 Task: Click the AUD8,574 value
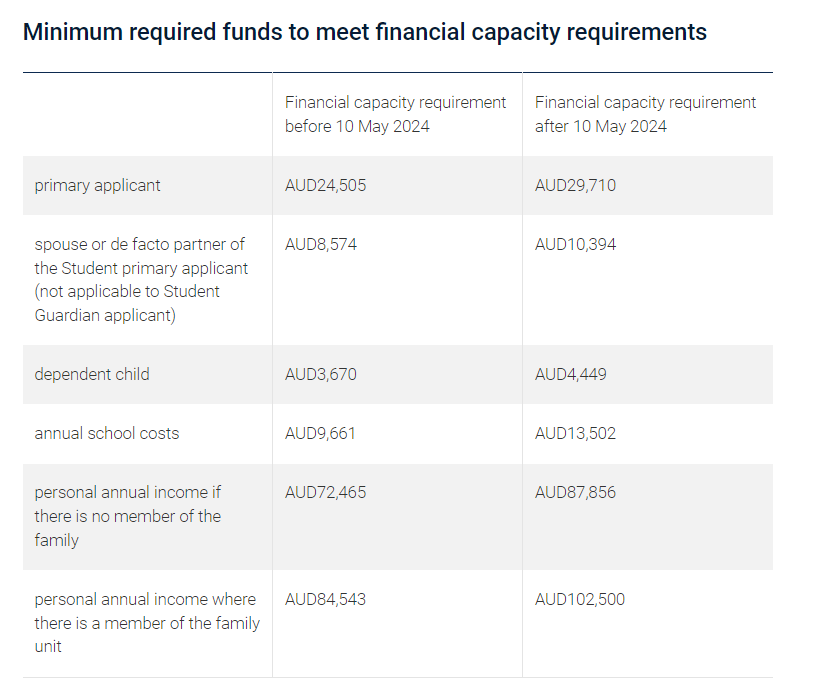[x=320, y=244]
